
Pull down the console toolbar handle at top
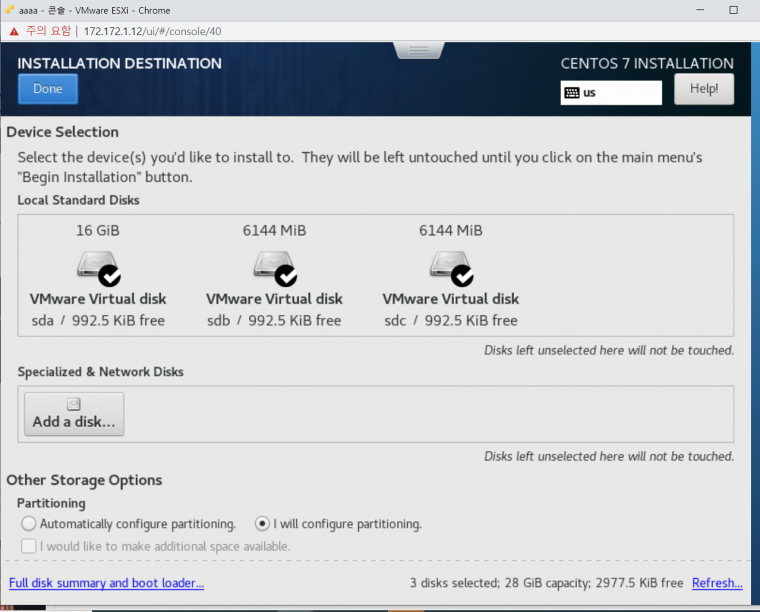click(419, 50)
